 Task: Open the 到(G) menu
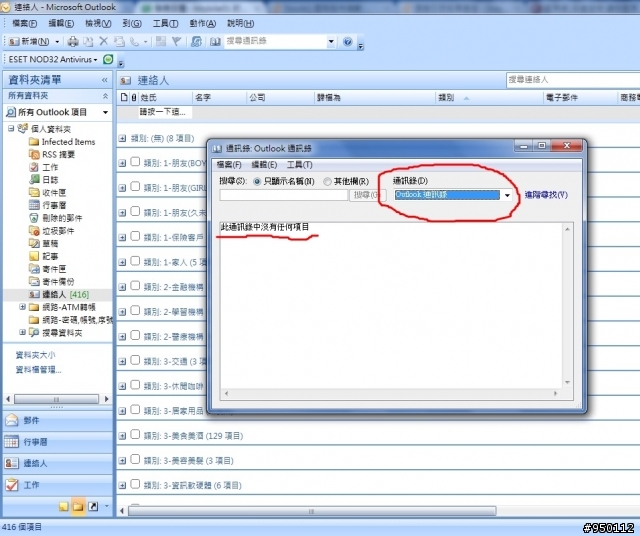(132, 23)
